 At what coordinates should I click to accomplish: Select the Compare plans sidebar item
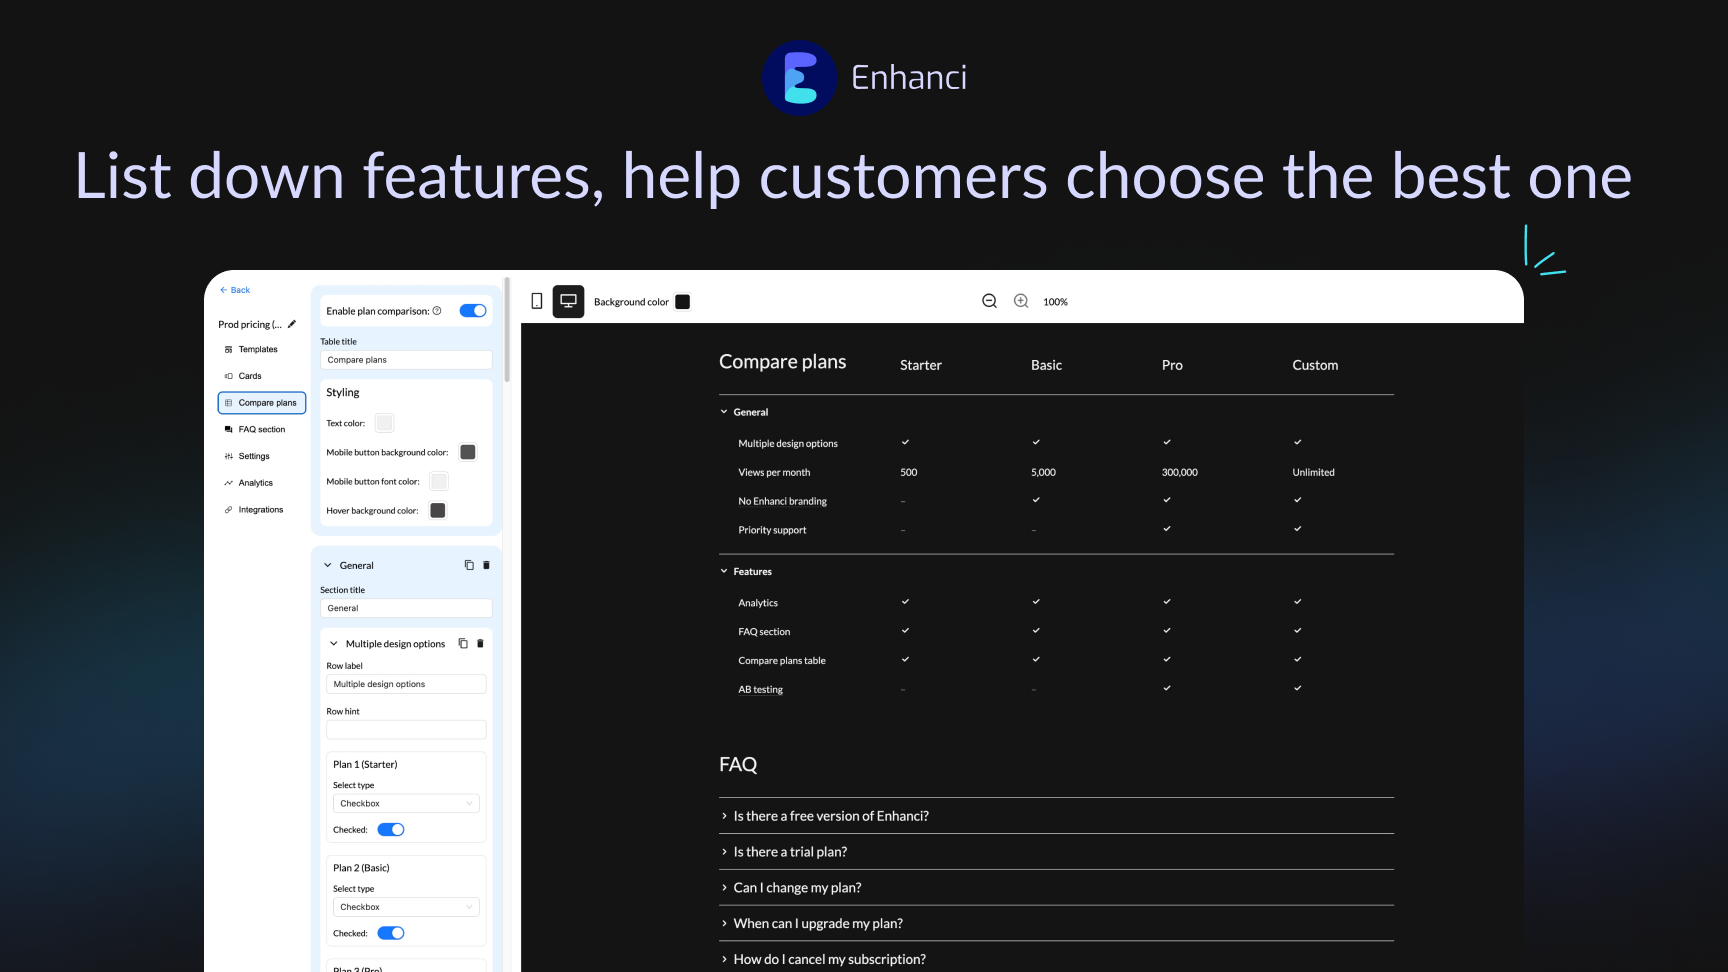click(261, 403)
